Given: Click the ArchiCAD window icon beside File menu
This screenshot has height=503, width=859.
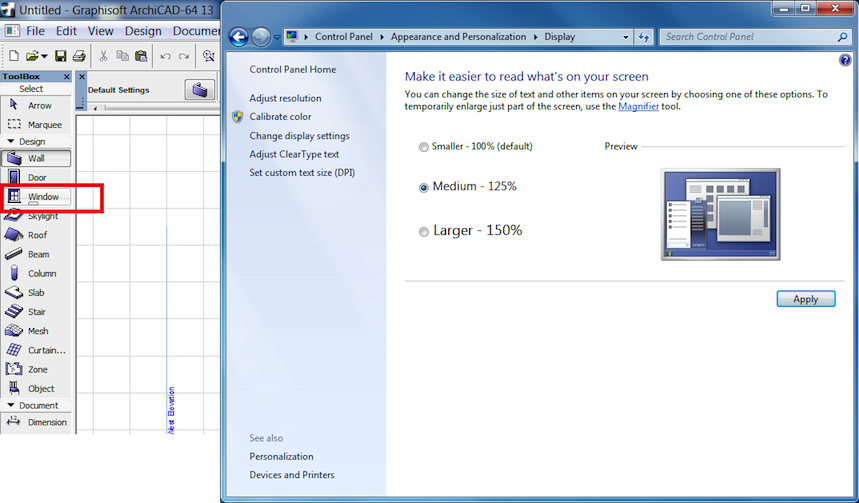Looking at the screenshot, I should coord(12,31).
